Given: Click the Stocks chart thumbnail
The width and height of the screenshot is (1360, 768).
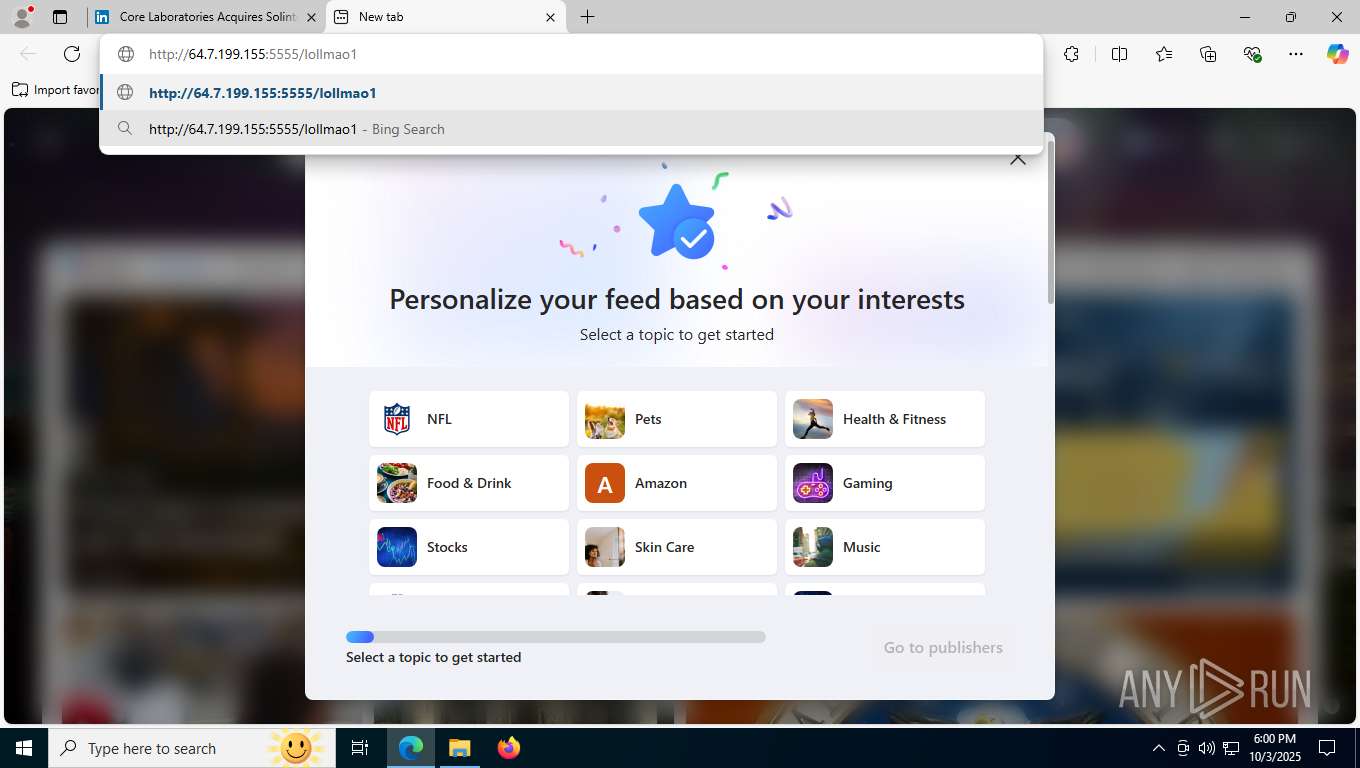Looking at the screenshot, I should click(x=397, y=547).
